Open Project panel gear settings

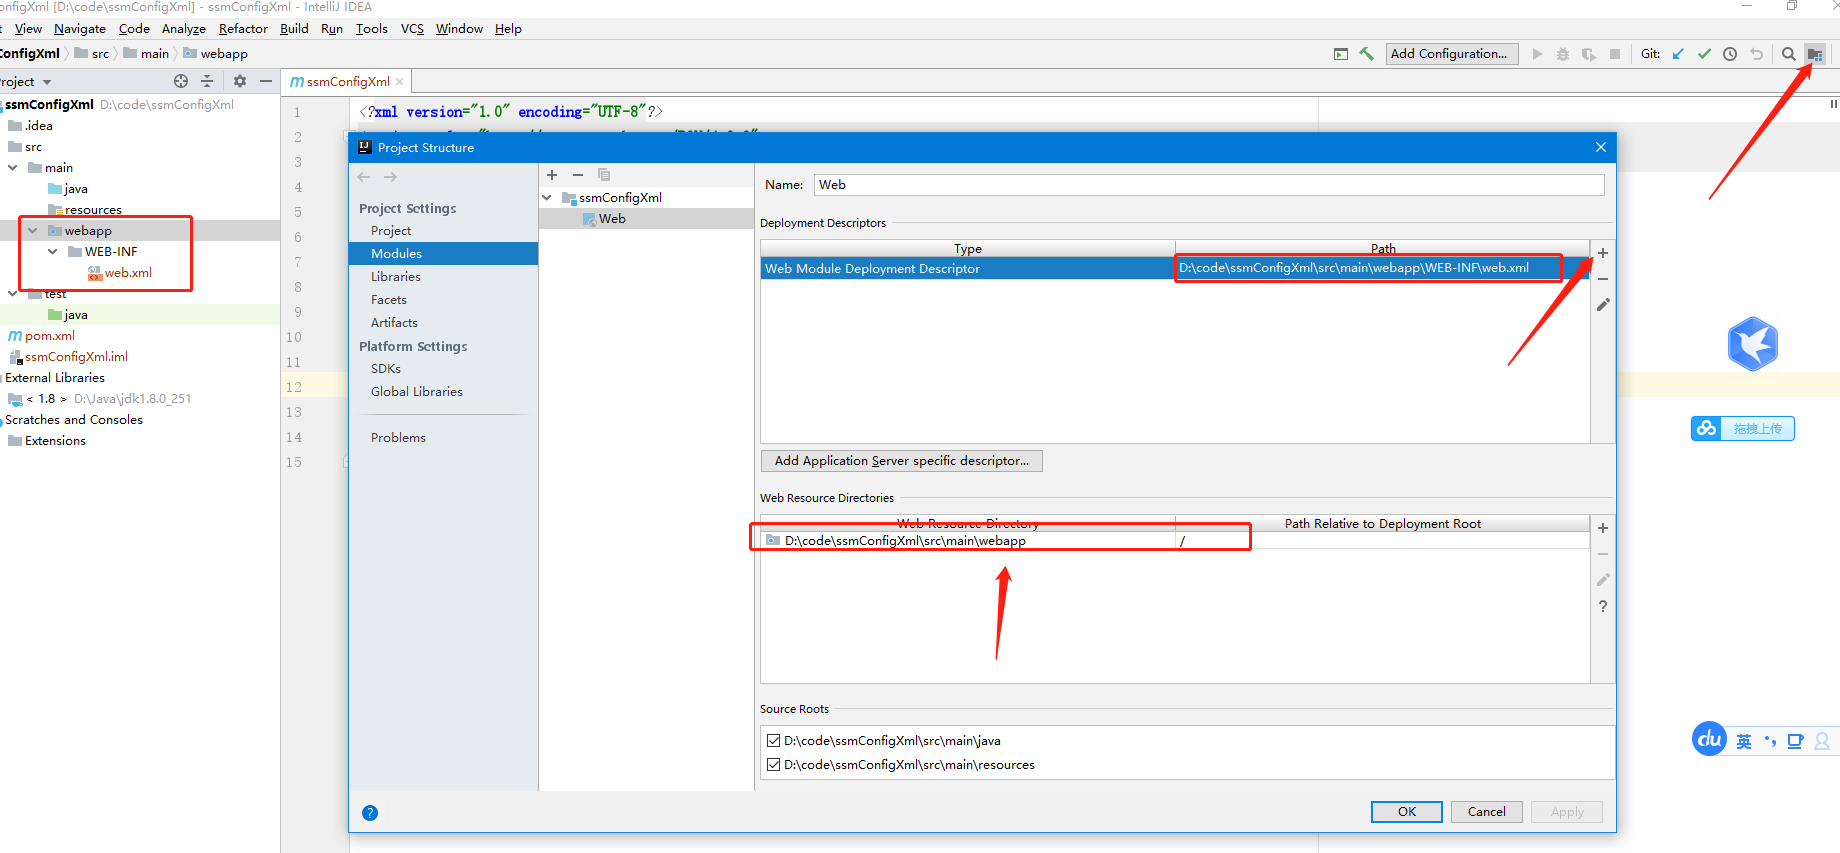pos(240,81)
